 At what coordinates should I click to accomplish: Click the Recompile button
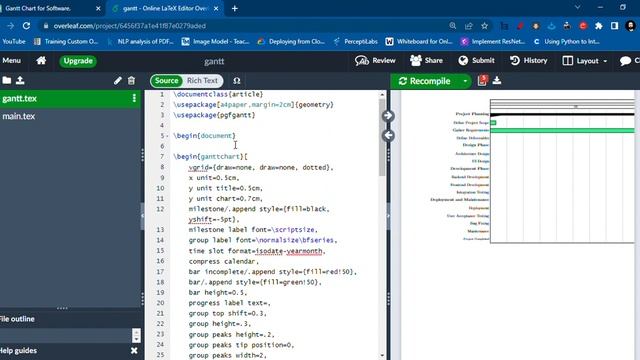coord(425,81)
